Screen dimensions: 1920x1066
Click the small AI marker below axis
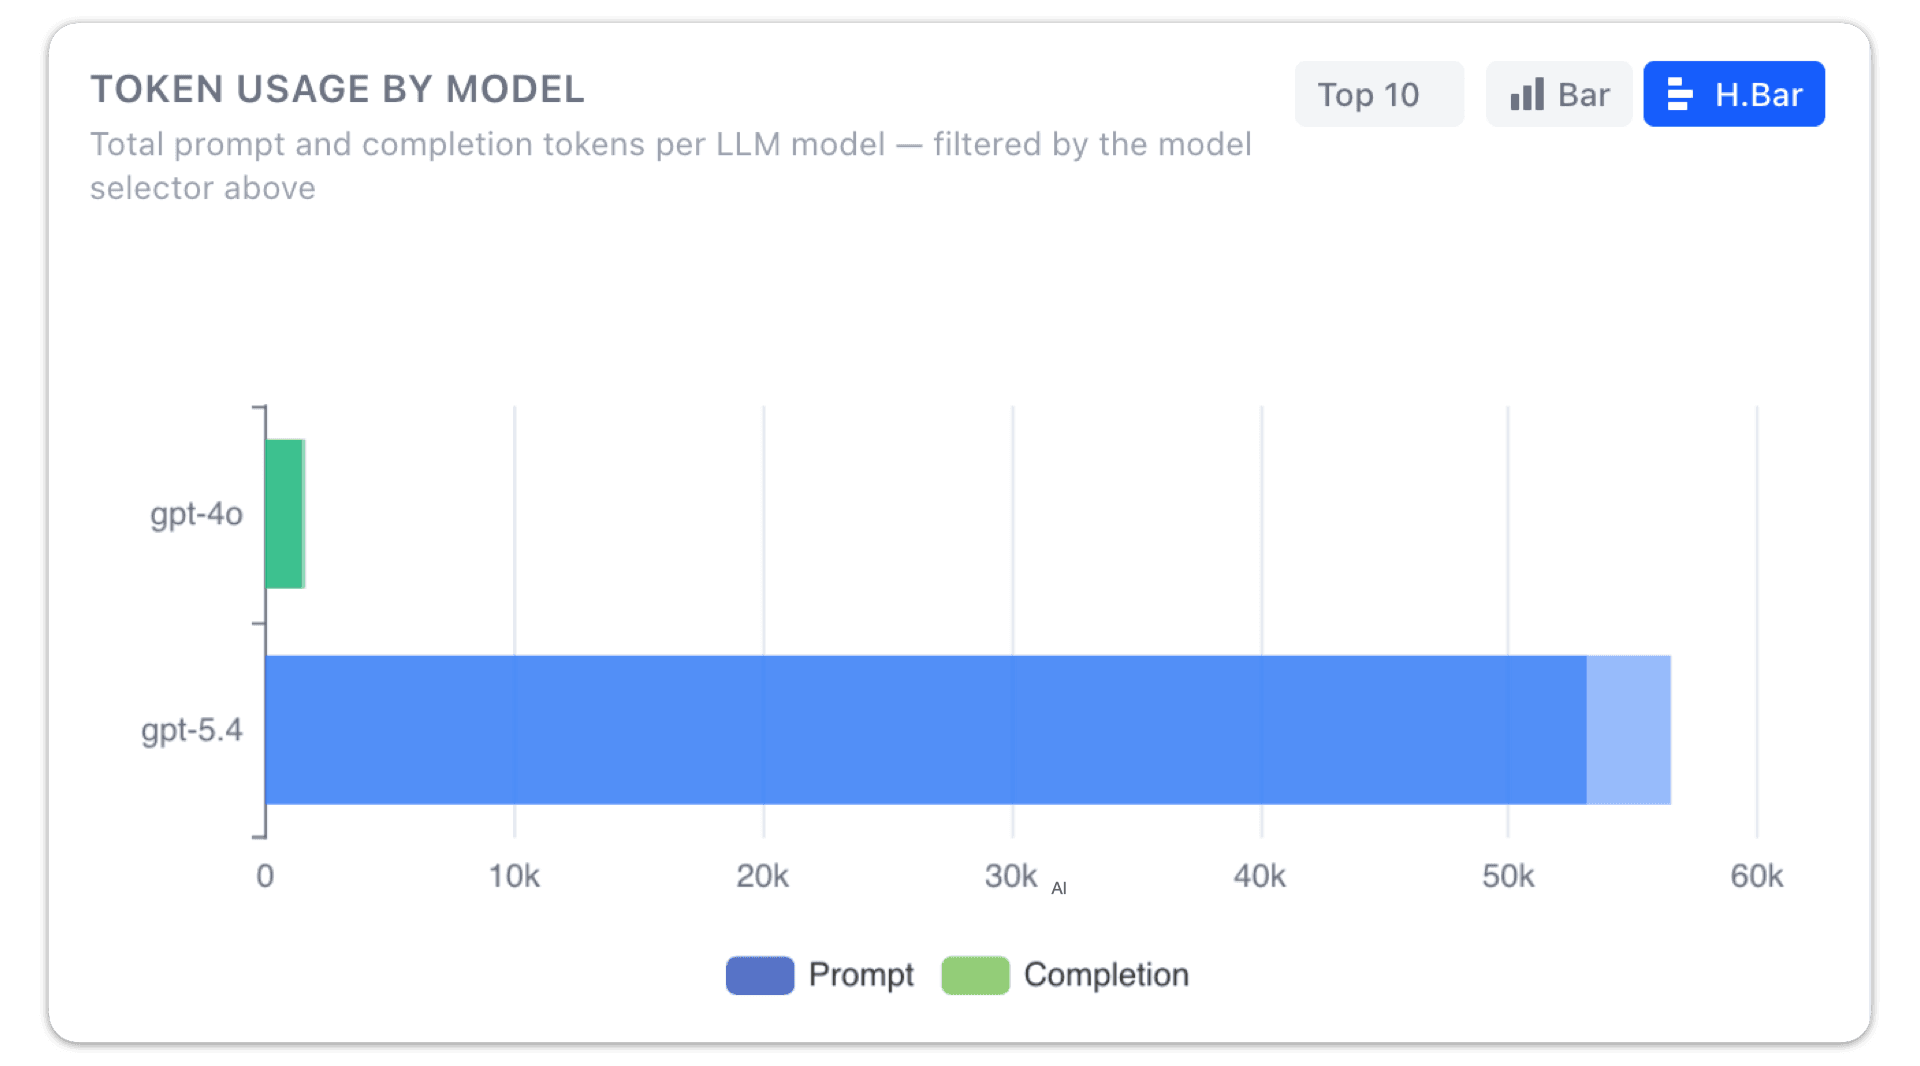coord(1059,888)
